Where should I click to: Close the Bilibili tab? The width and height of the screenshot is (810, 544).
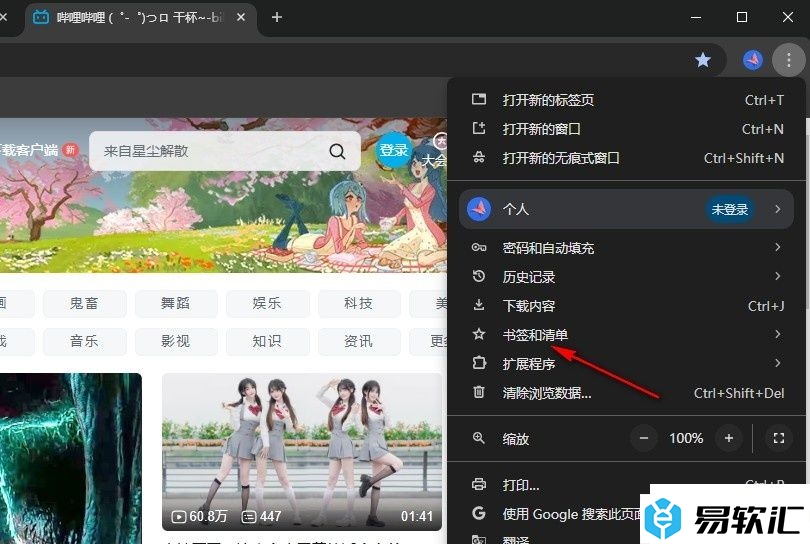(x=241, y=17)
